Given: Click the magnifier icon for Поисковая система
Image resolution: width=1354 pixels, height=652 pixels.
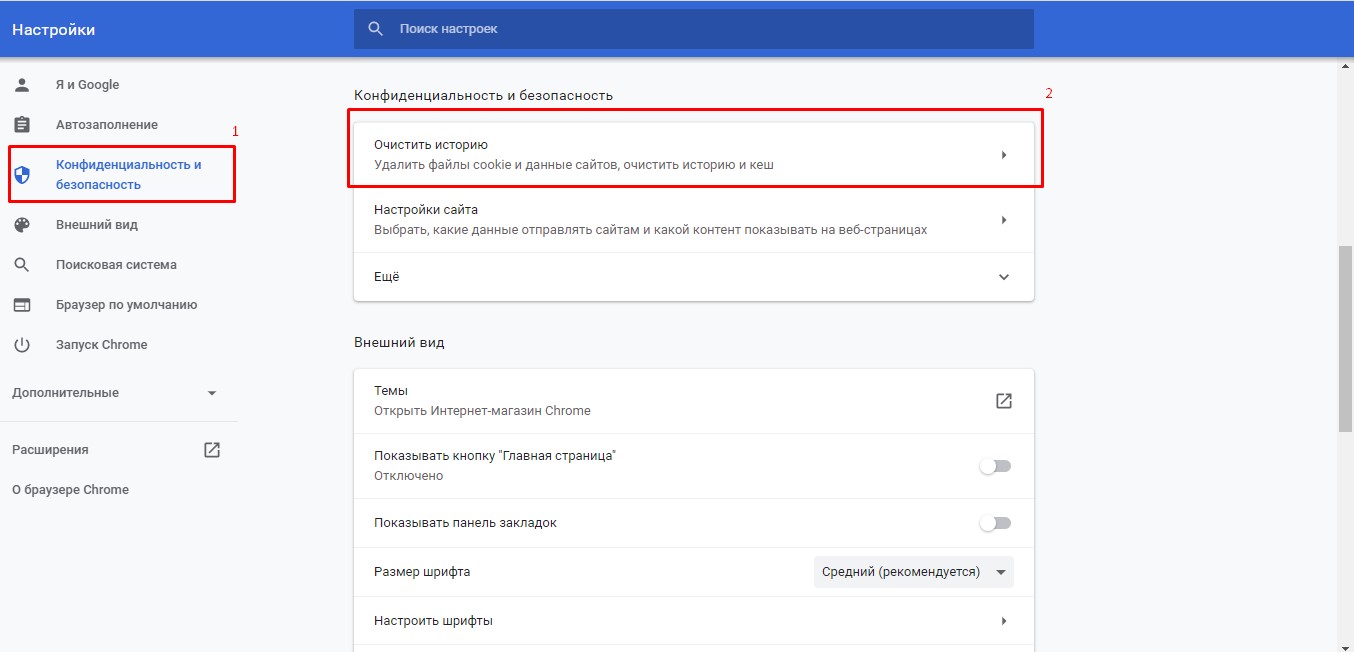Looking at the screenshot, I should click(22, 265).
